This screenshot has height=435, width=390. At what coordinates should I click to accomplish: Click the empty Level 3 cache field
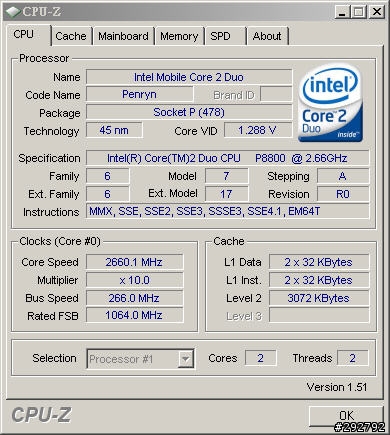click(x=319, y=315)
